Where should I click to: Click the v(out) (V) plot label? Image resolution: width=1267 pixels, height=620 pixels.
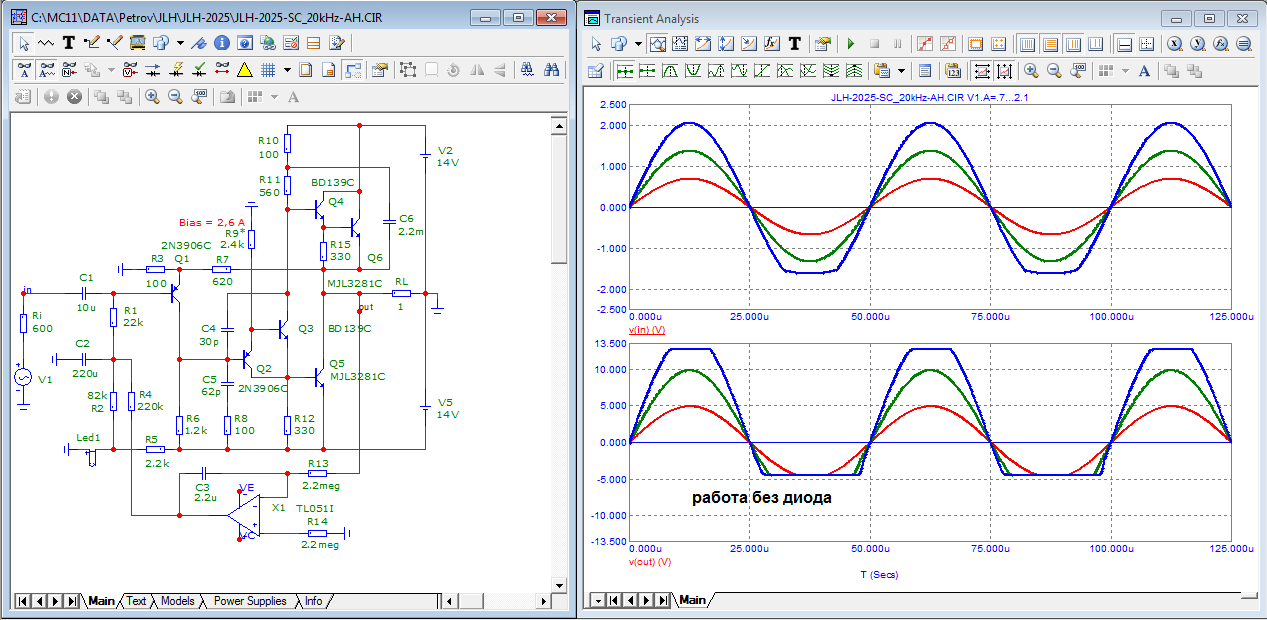pyautogui.click(x=650, y=562)
